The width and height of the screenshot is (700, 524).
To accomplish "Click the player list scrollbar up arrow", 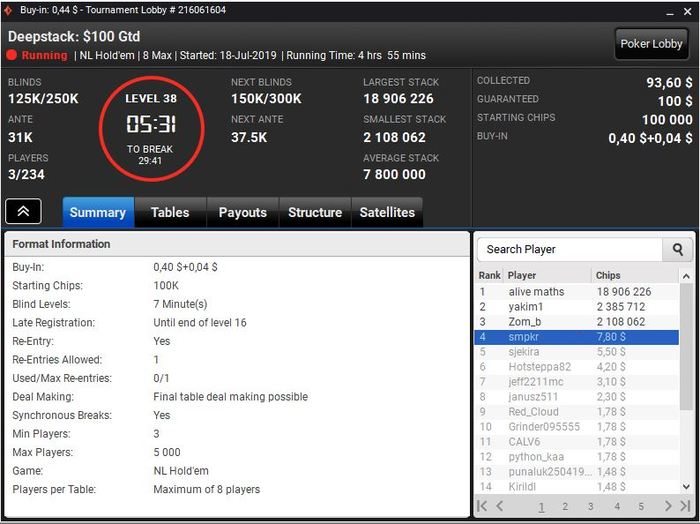I will pos(686,276).
